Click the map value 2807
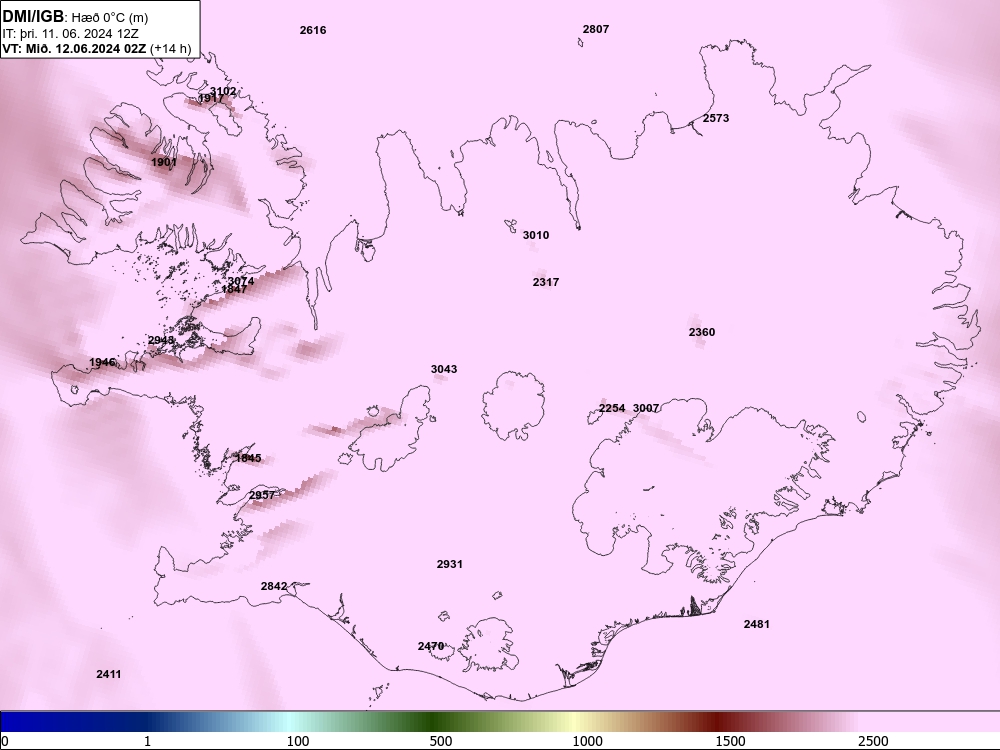Viewport: 1000px width, 750px height. tap(596, 29)
